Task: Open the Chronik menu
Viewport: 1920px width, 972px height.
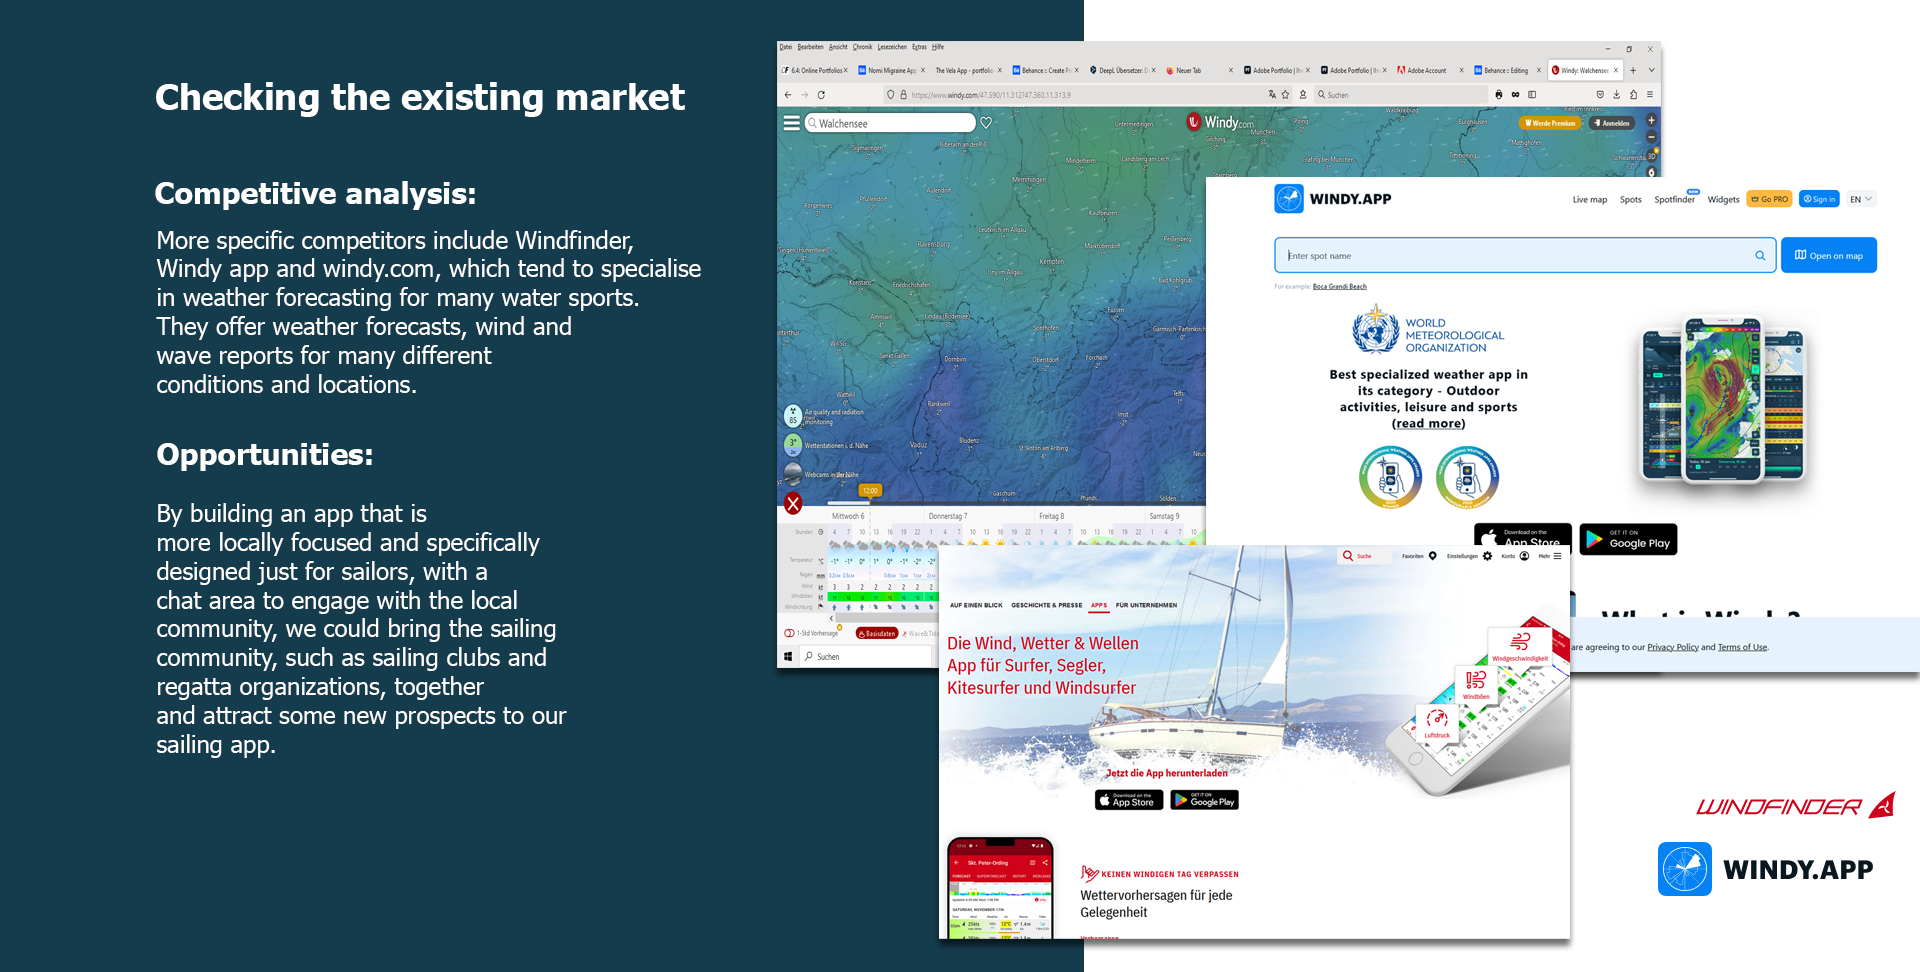Action: (x=862, y=47)
